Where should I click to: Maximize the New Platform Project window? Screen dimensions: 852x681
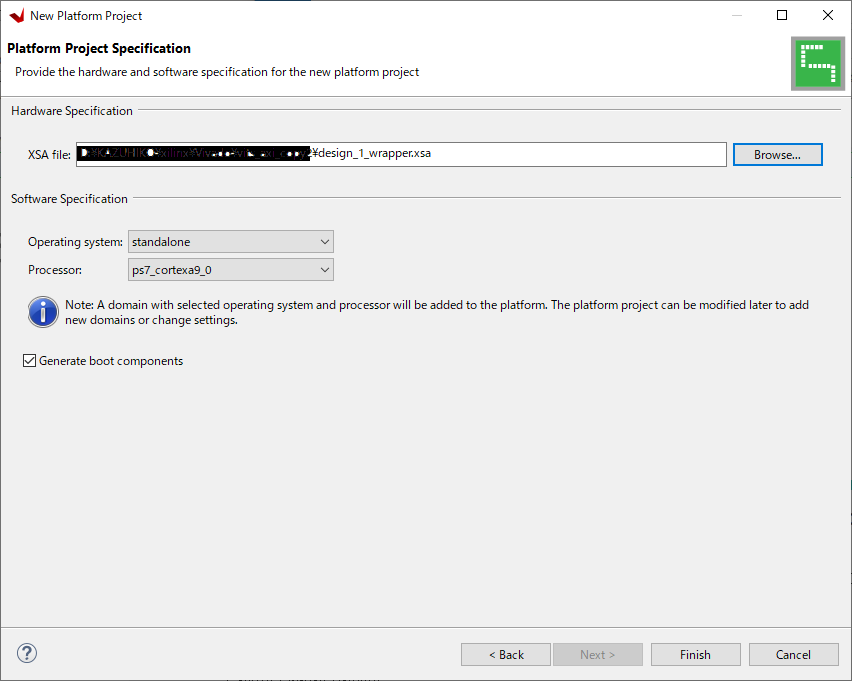(781, 15)
